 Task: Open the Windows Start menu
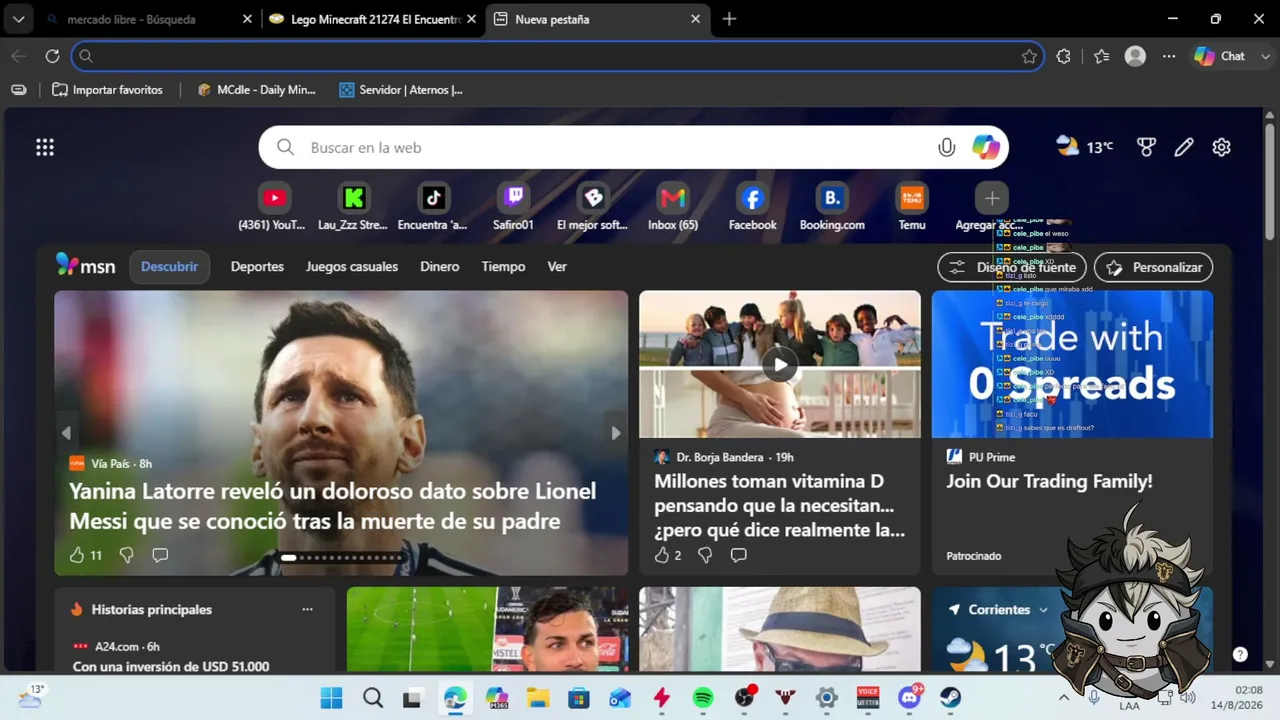[331, 698]
